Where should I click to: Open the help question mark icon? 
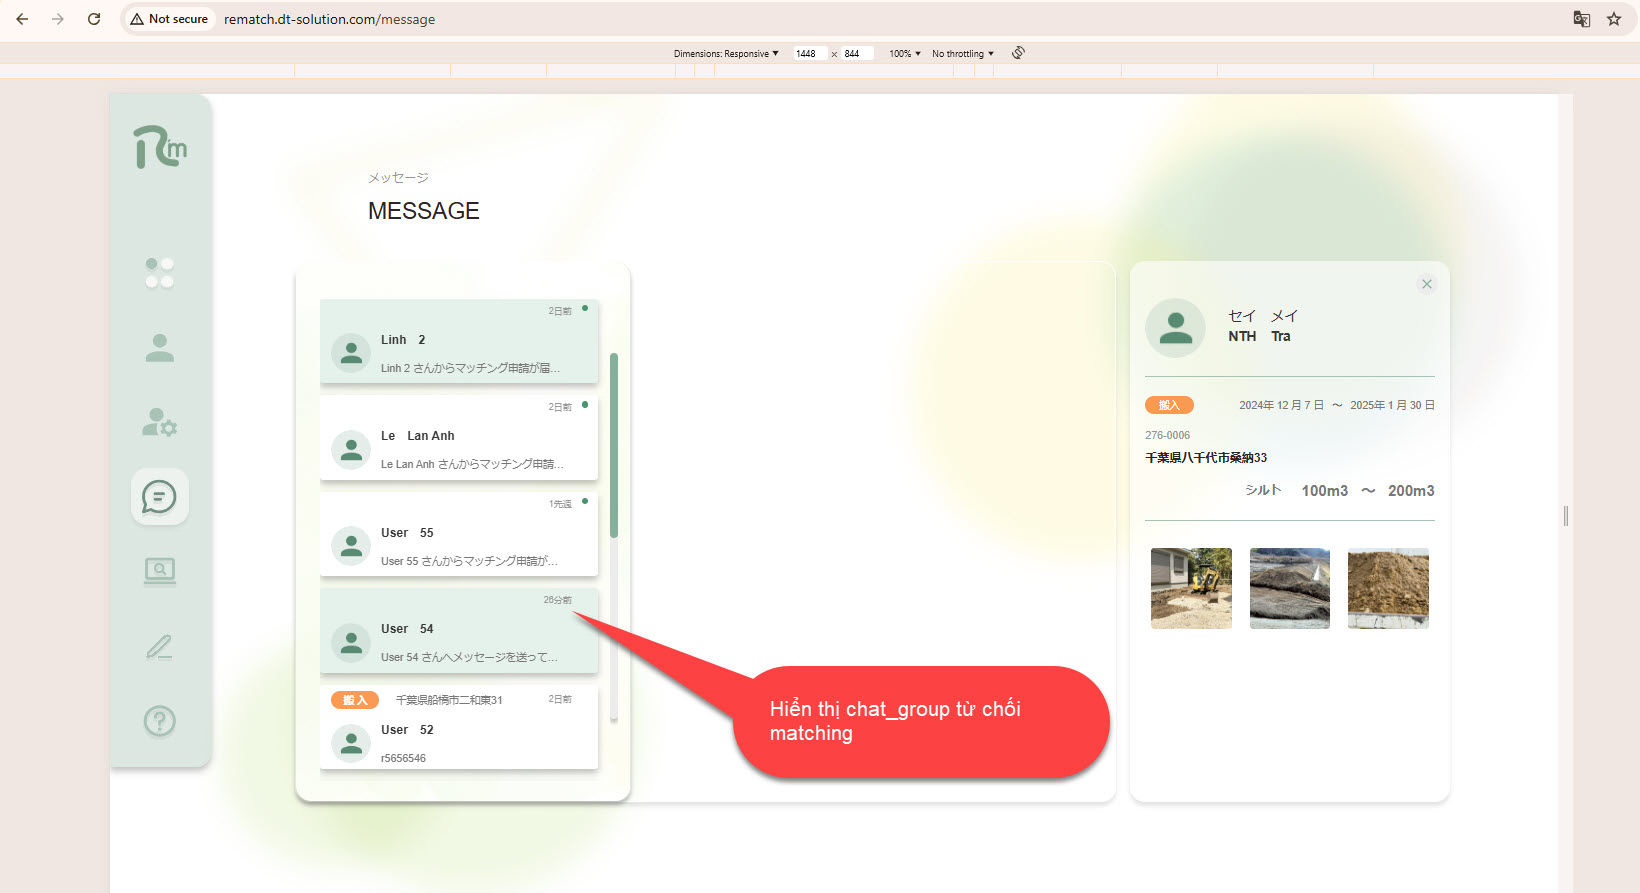click(x=159, y=721)
